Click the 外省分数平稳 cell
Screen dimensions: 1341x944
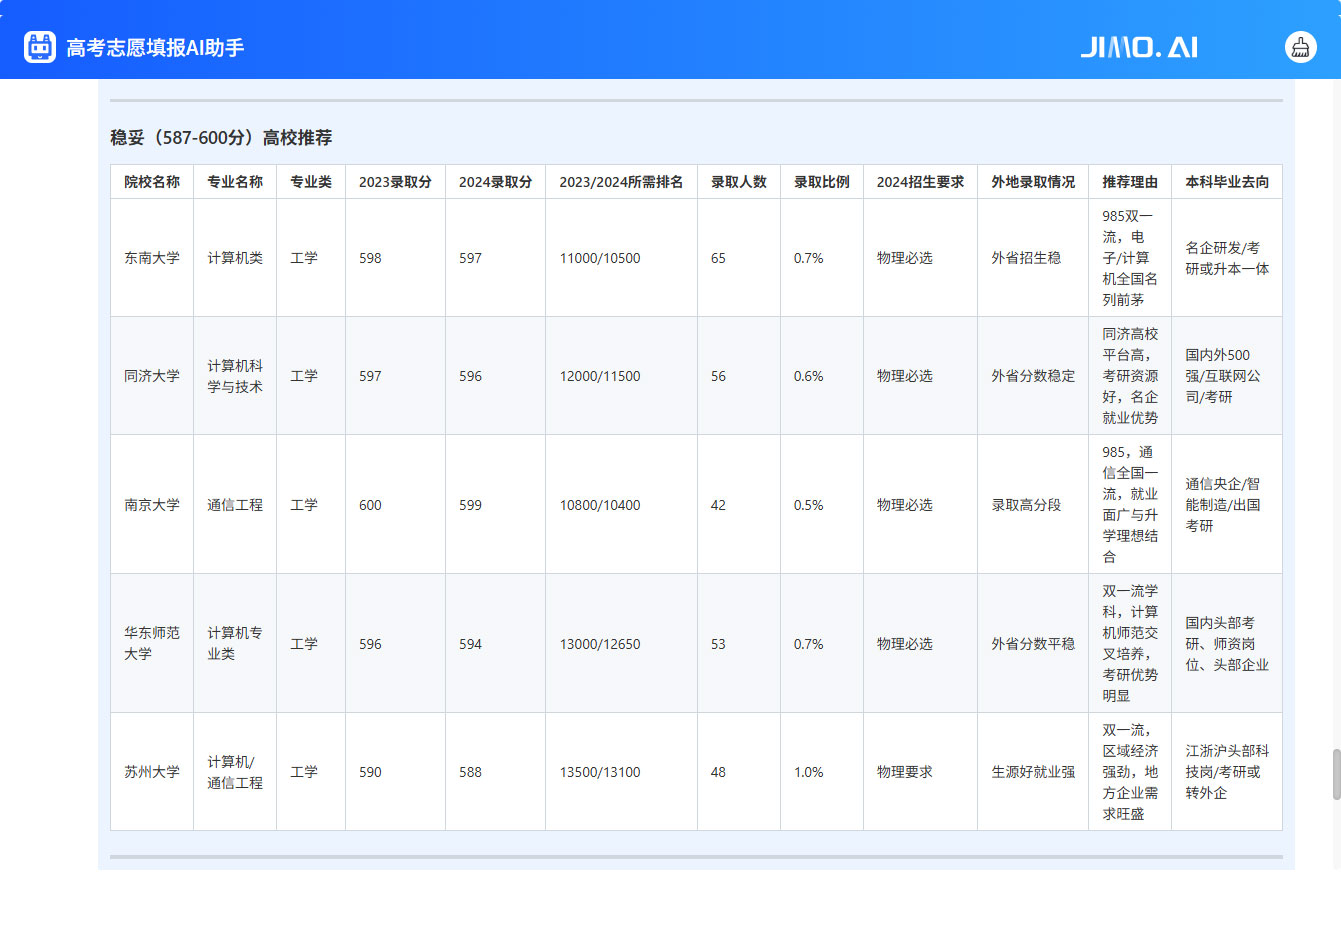[x=1033, y=644]
